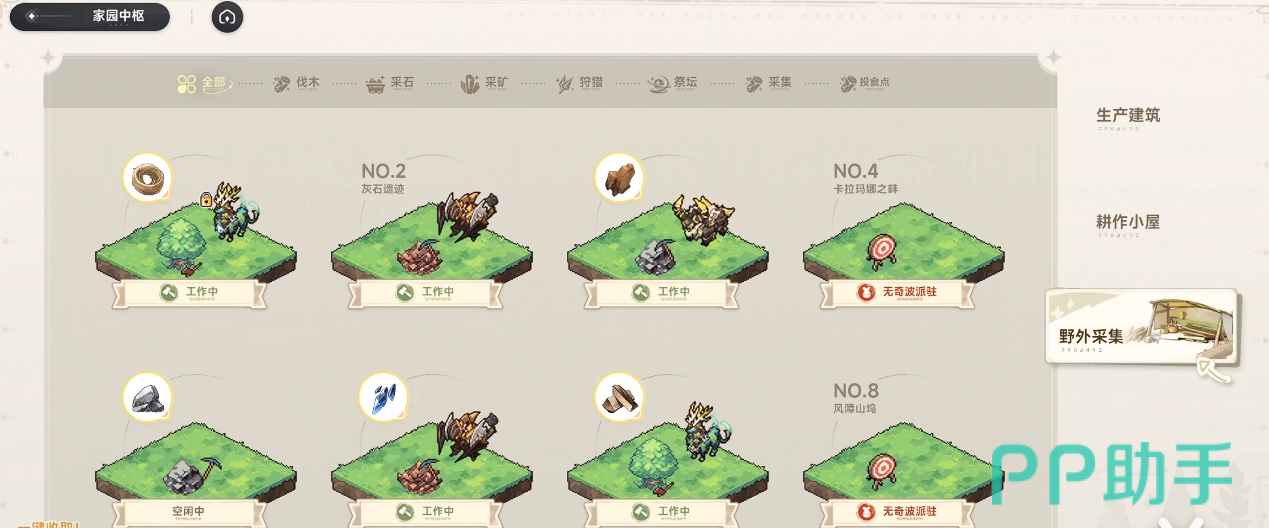Viewport: 1269px width, 528px height.
Task: Click the wood planks resource bubble icon
Action: (x=620, y=397)
